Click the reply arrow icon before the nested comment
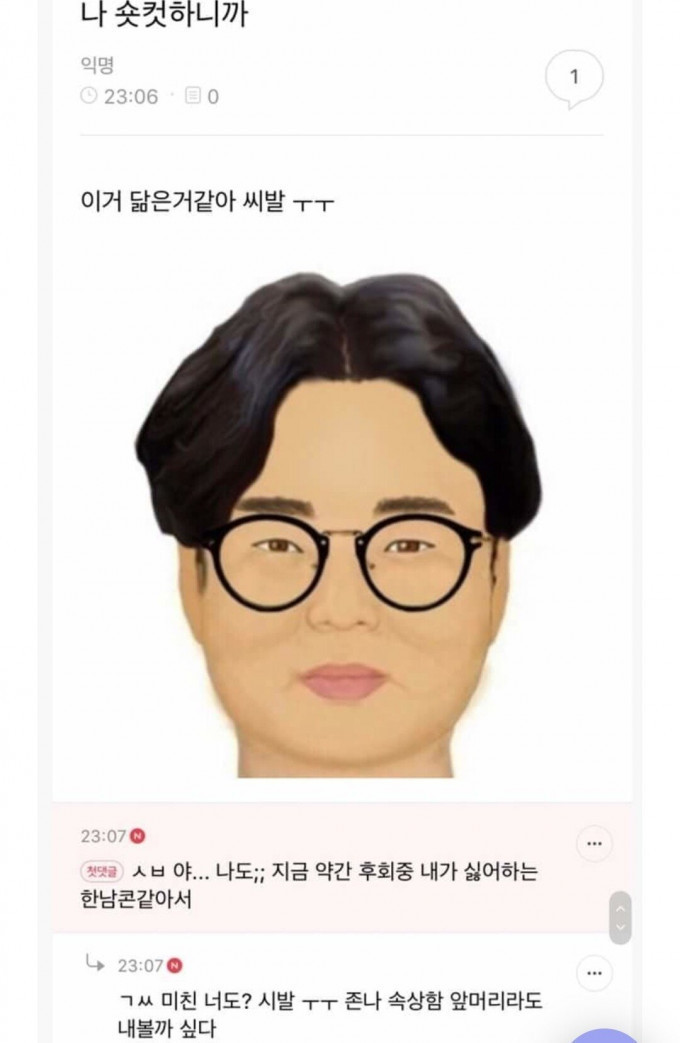The image size is (680, 1043). click(x=94, y=963)
